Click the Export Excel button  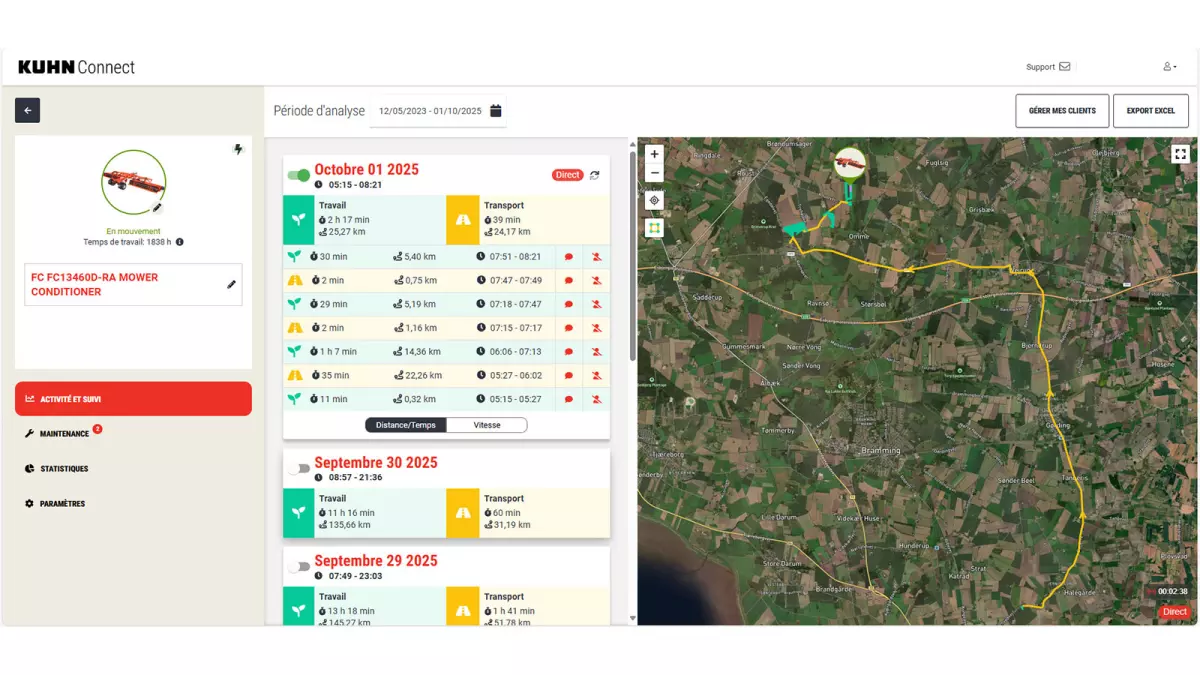(1150, 111)
